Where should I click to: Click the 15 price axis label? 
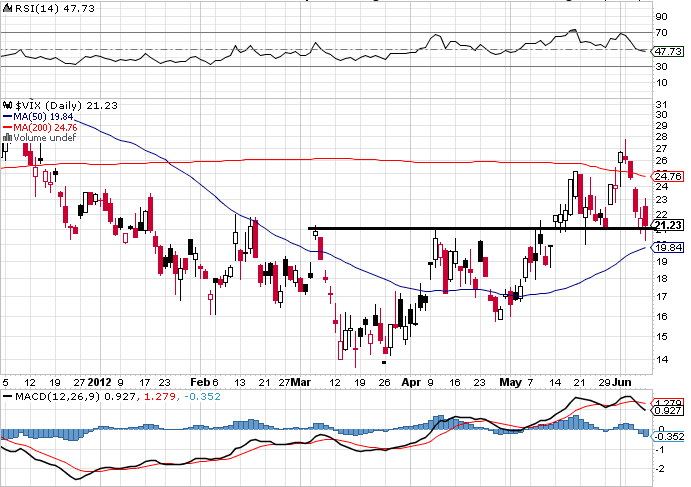661,337
